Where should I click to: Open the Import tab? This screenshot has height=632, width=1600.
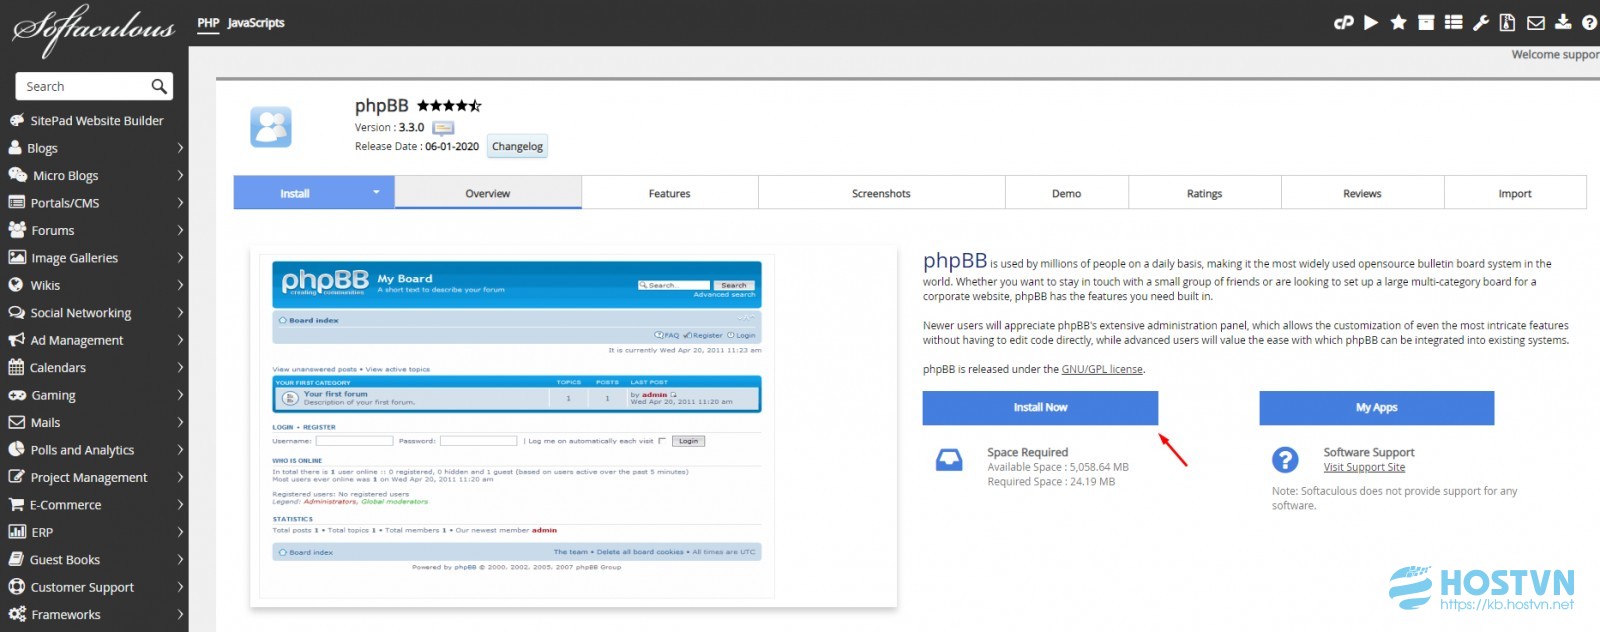pyautogui.click(x=1515, y=193)
